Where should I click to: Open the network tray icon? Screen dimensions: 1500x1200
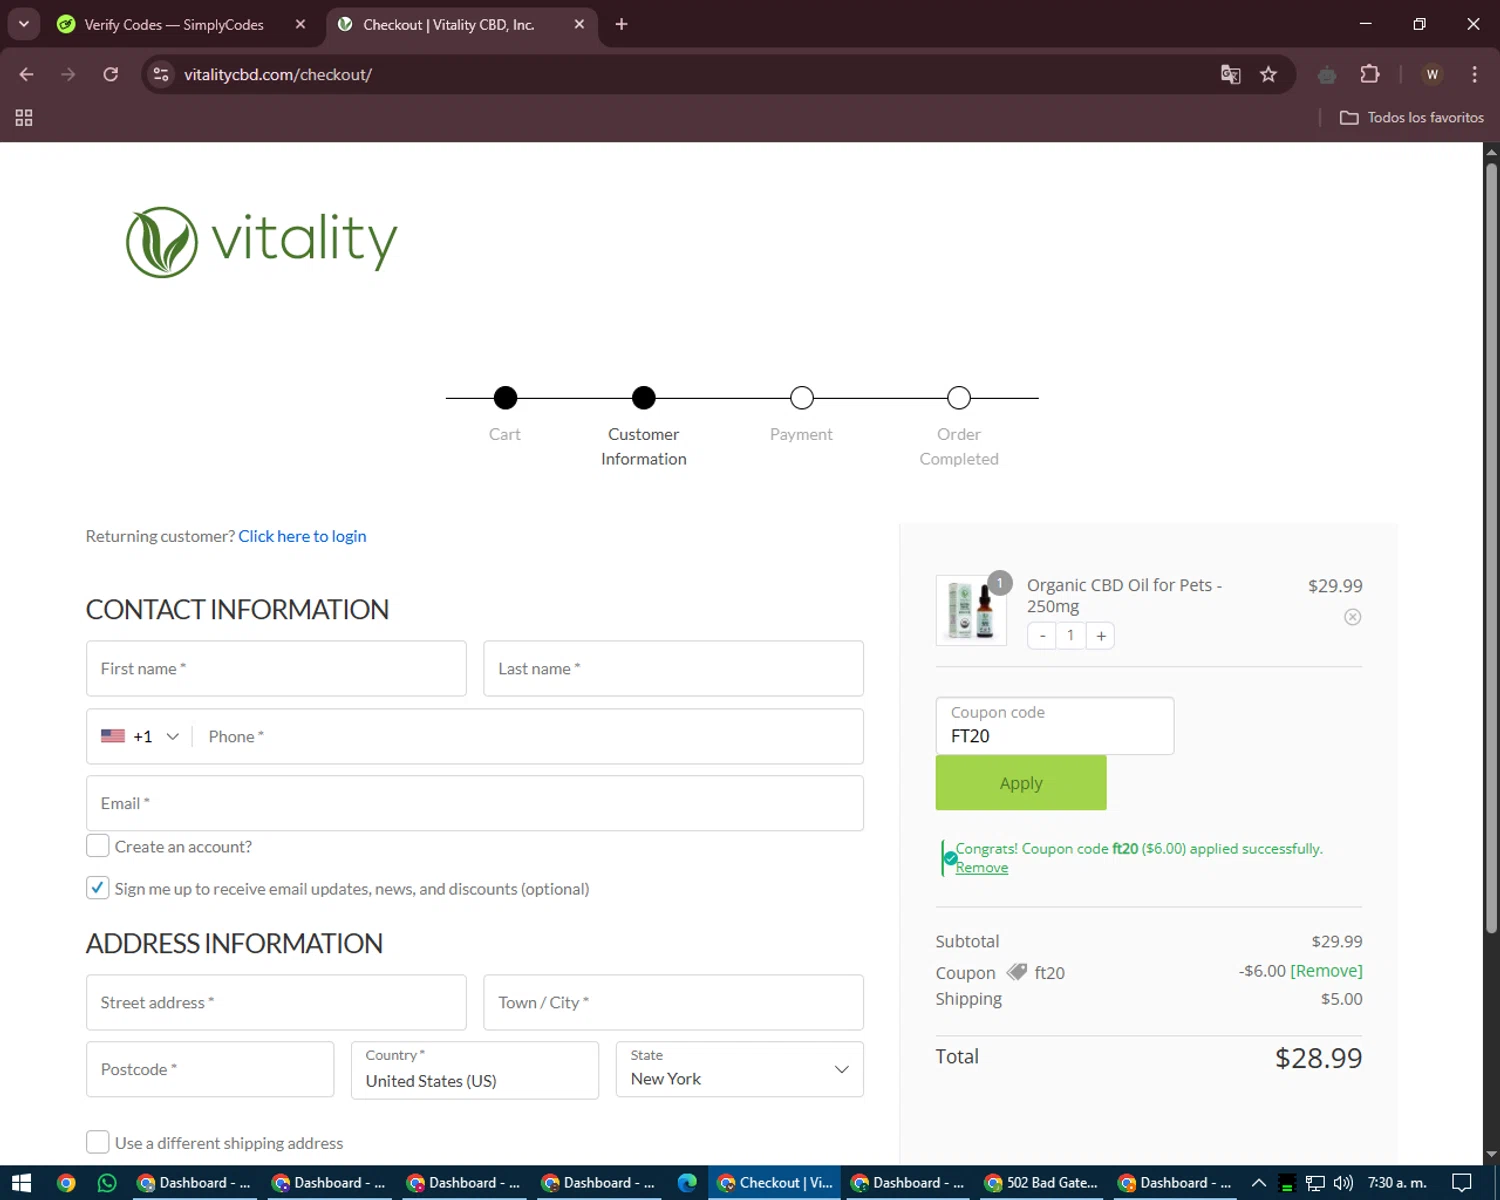[x=1315, y=1183]
